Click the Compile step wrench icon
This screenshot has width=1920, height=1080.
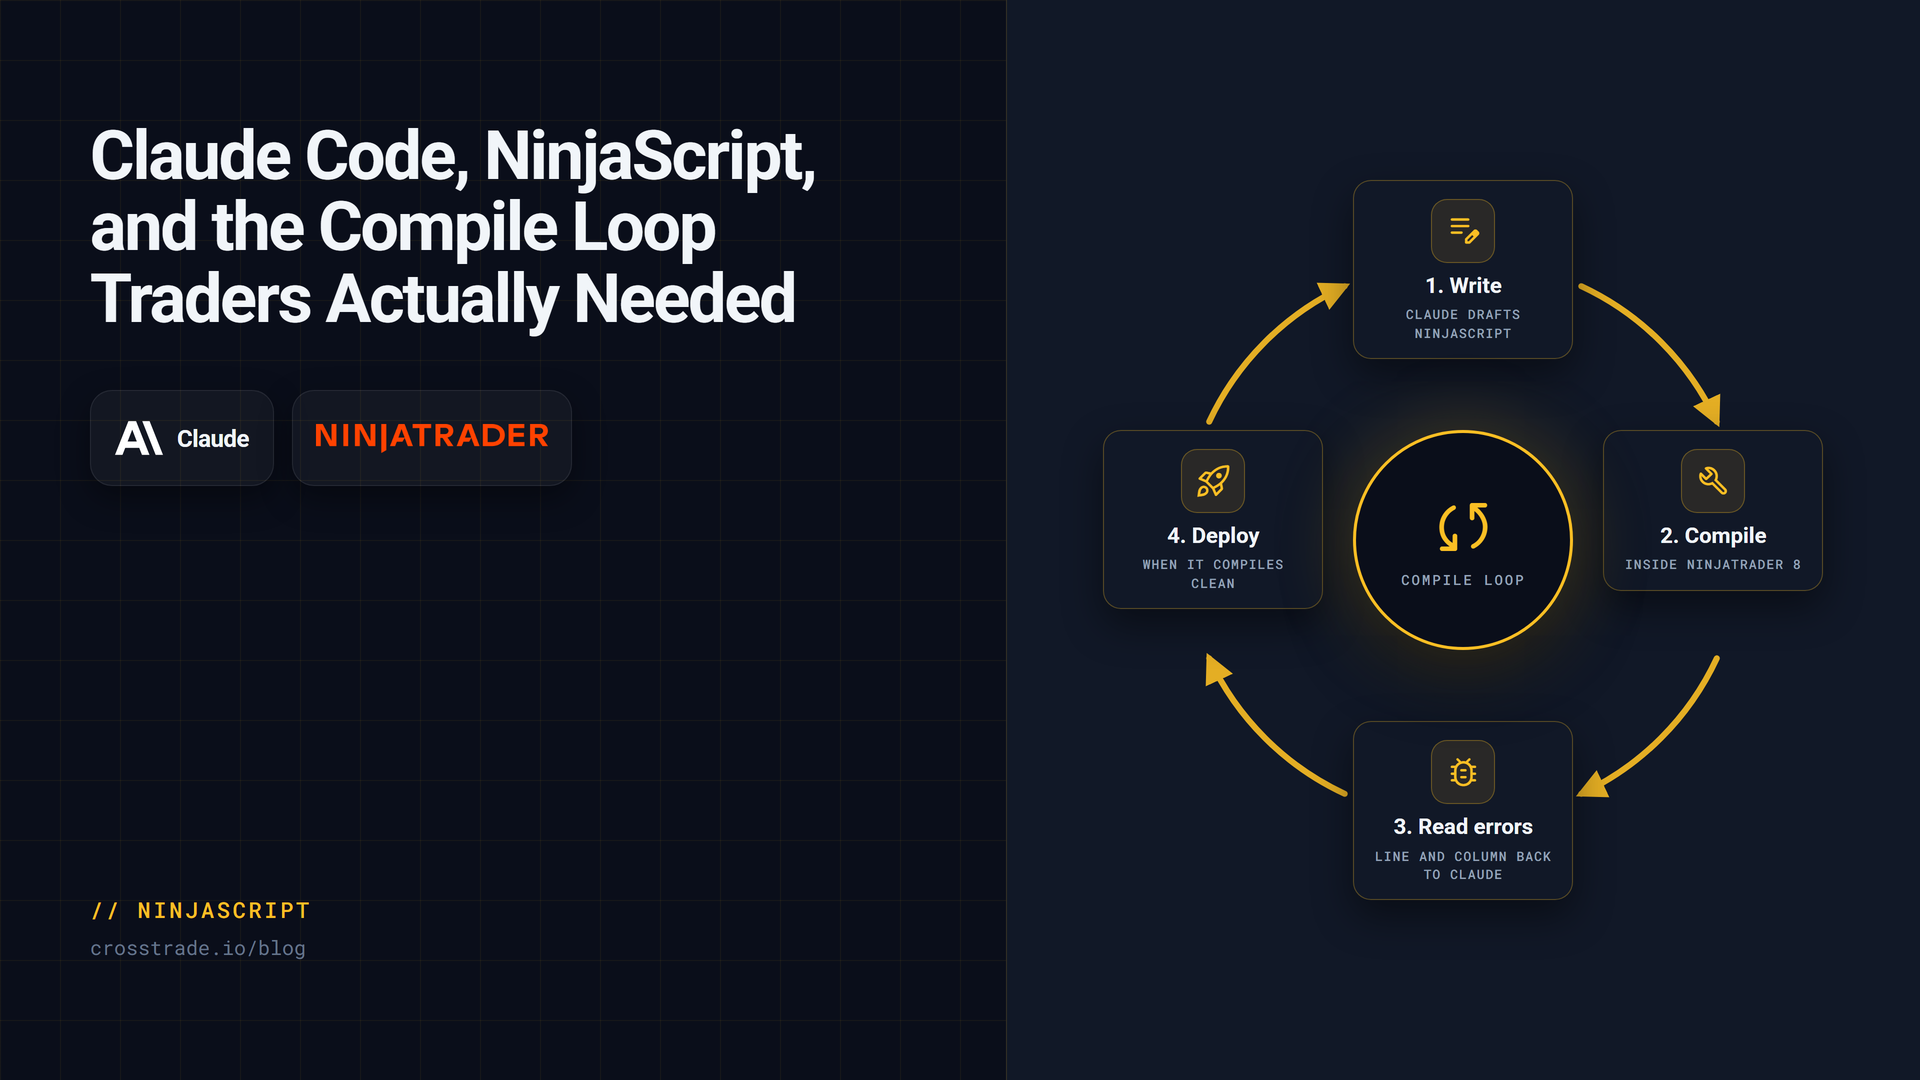click(1713, 481)
